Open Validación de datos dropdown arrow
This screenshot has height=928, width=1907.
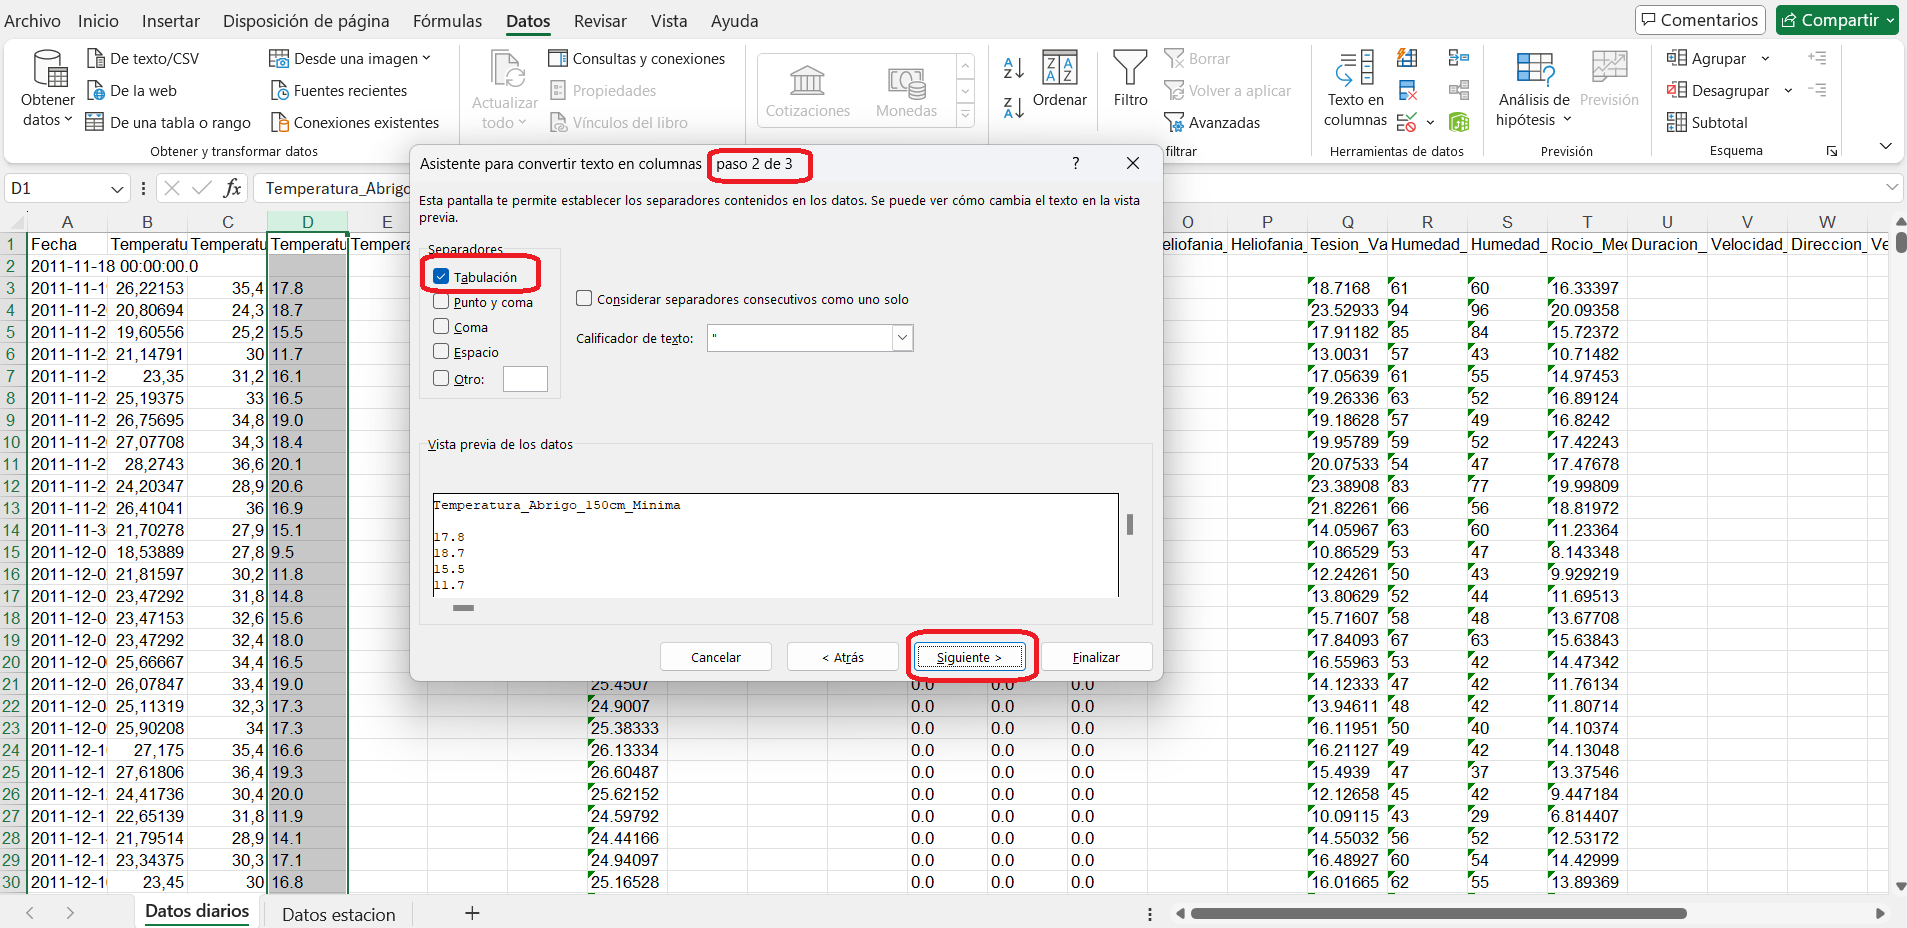point(1430,122)
